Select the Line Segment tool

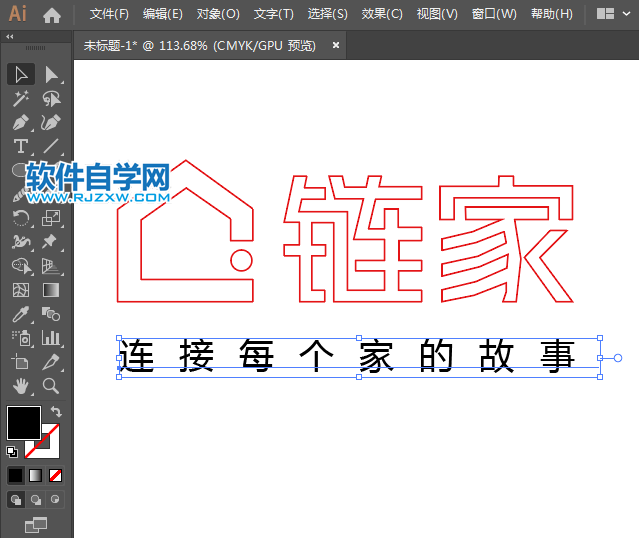pos(51,146)
